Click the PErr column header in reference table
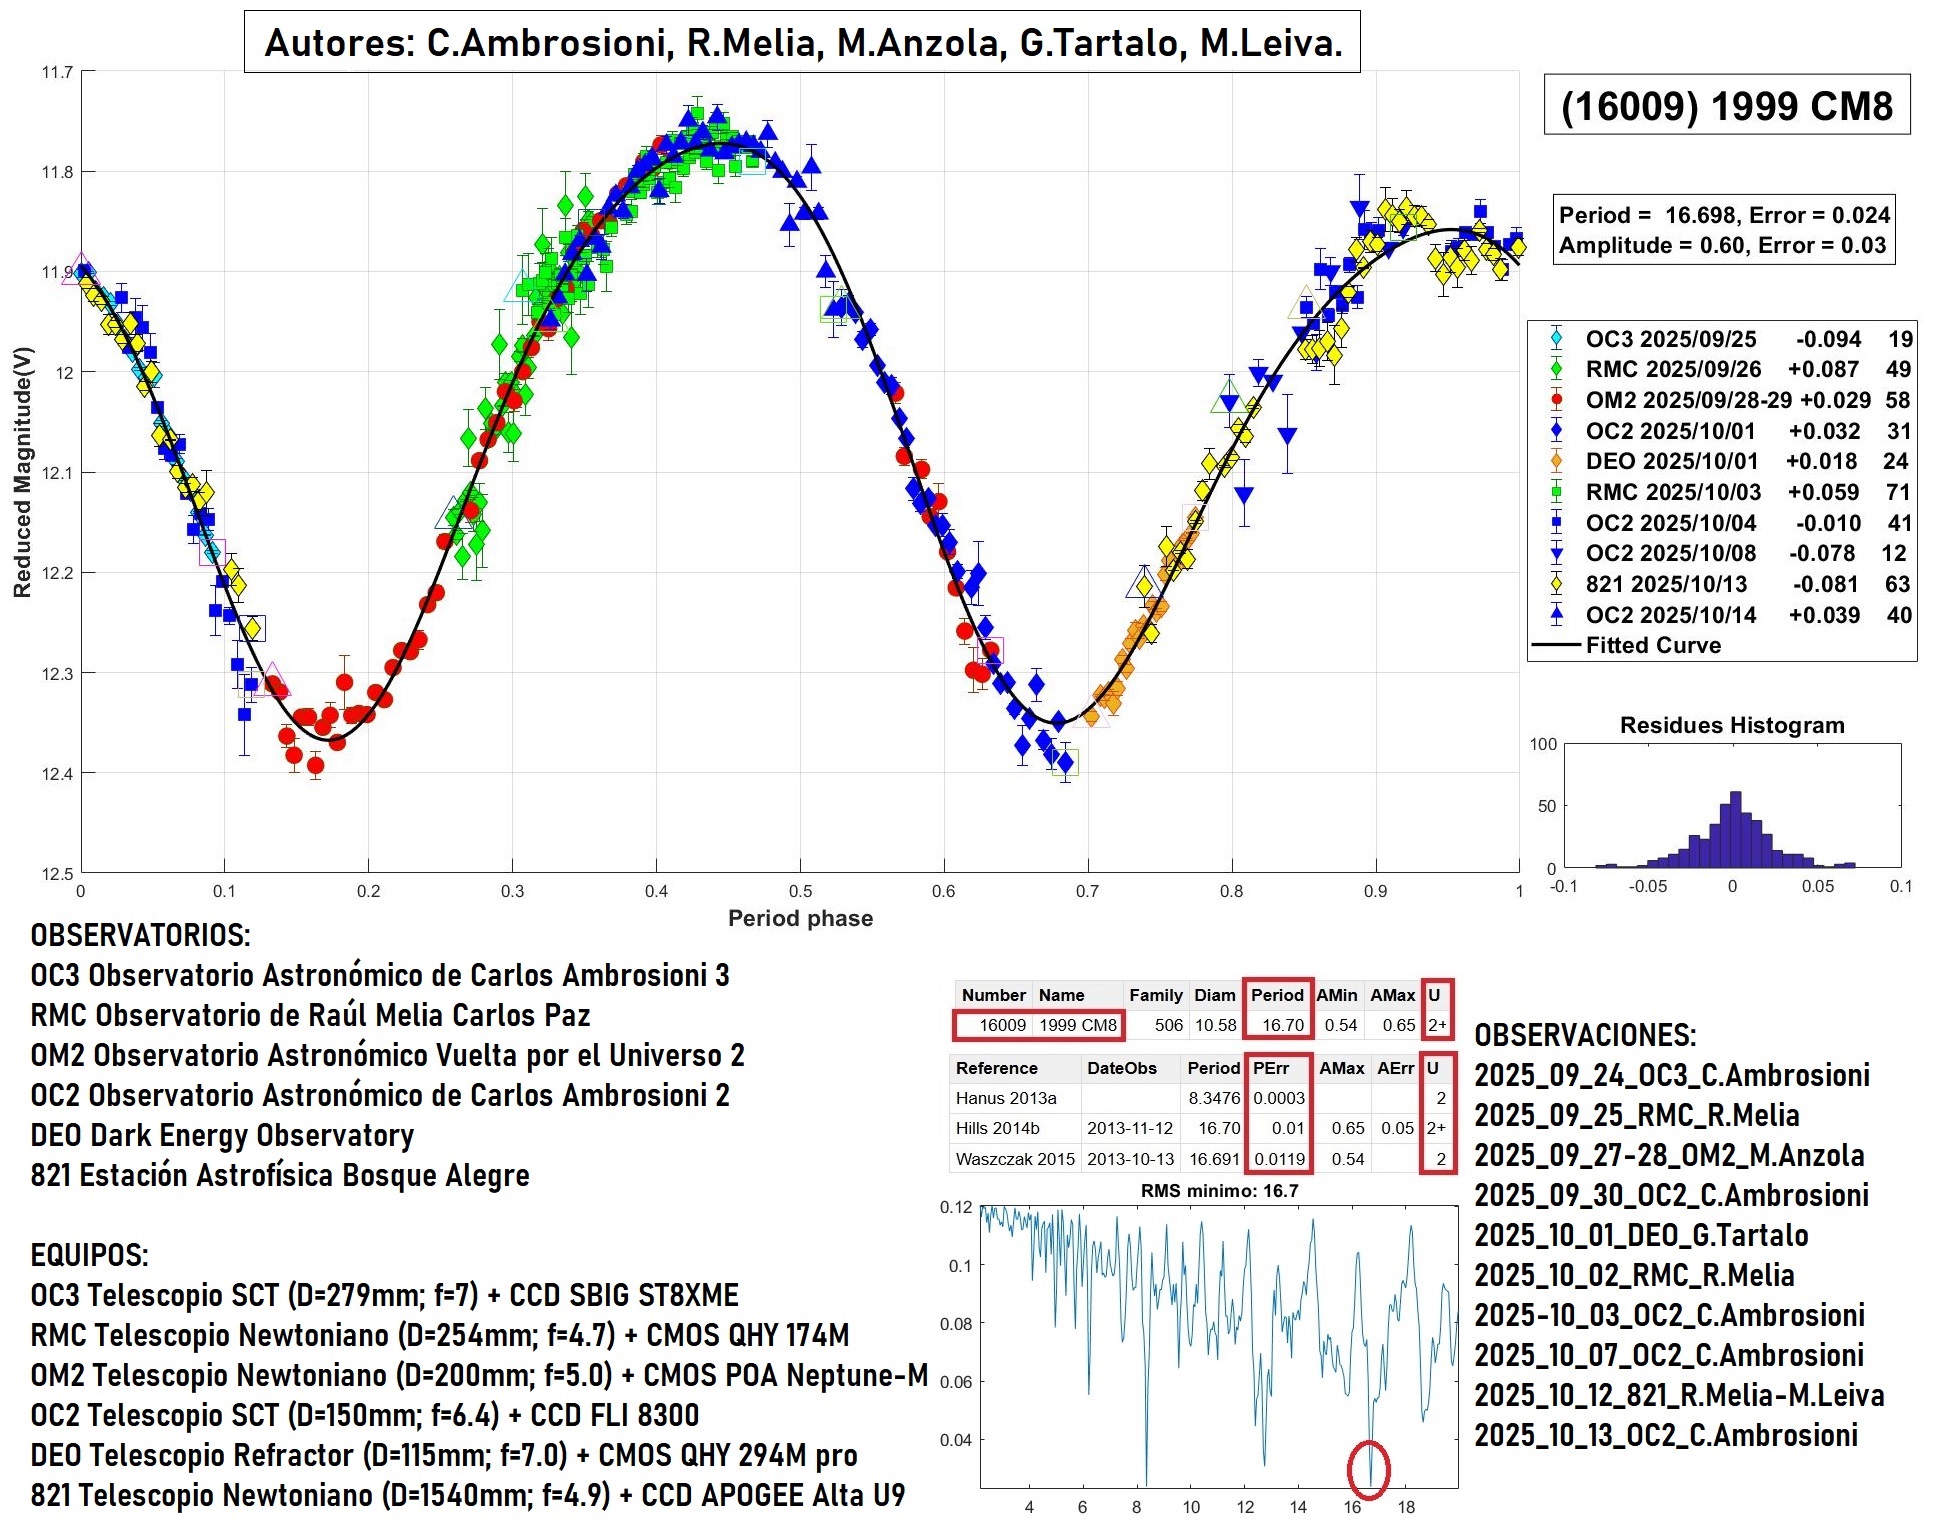This screenshot has height=1533, width=1937. pos(1271,1068)
